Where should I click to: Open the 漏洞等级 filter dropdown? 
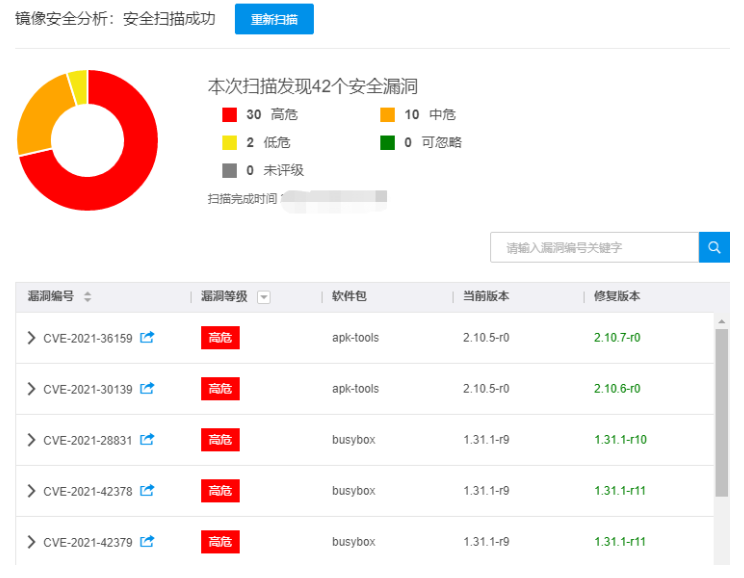(264, 297)
